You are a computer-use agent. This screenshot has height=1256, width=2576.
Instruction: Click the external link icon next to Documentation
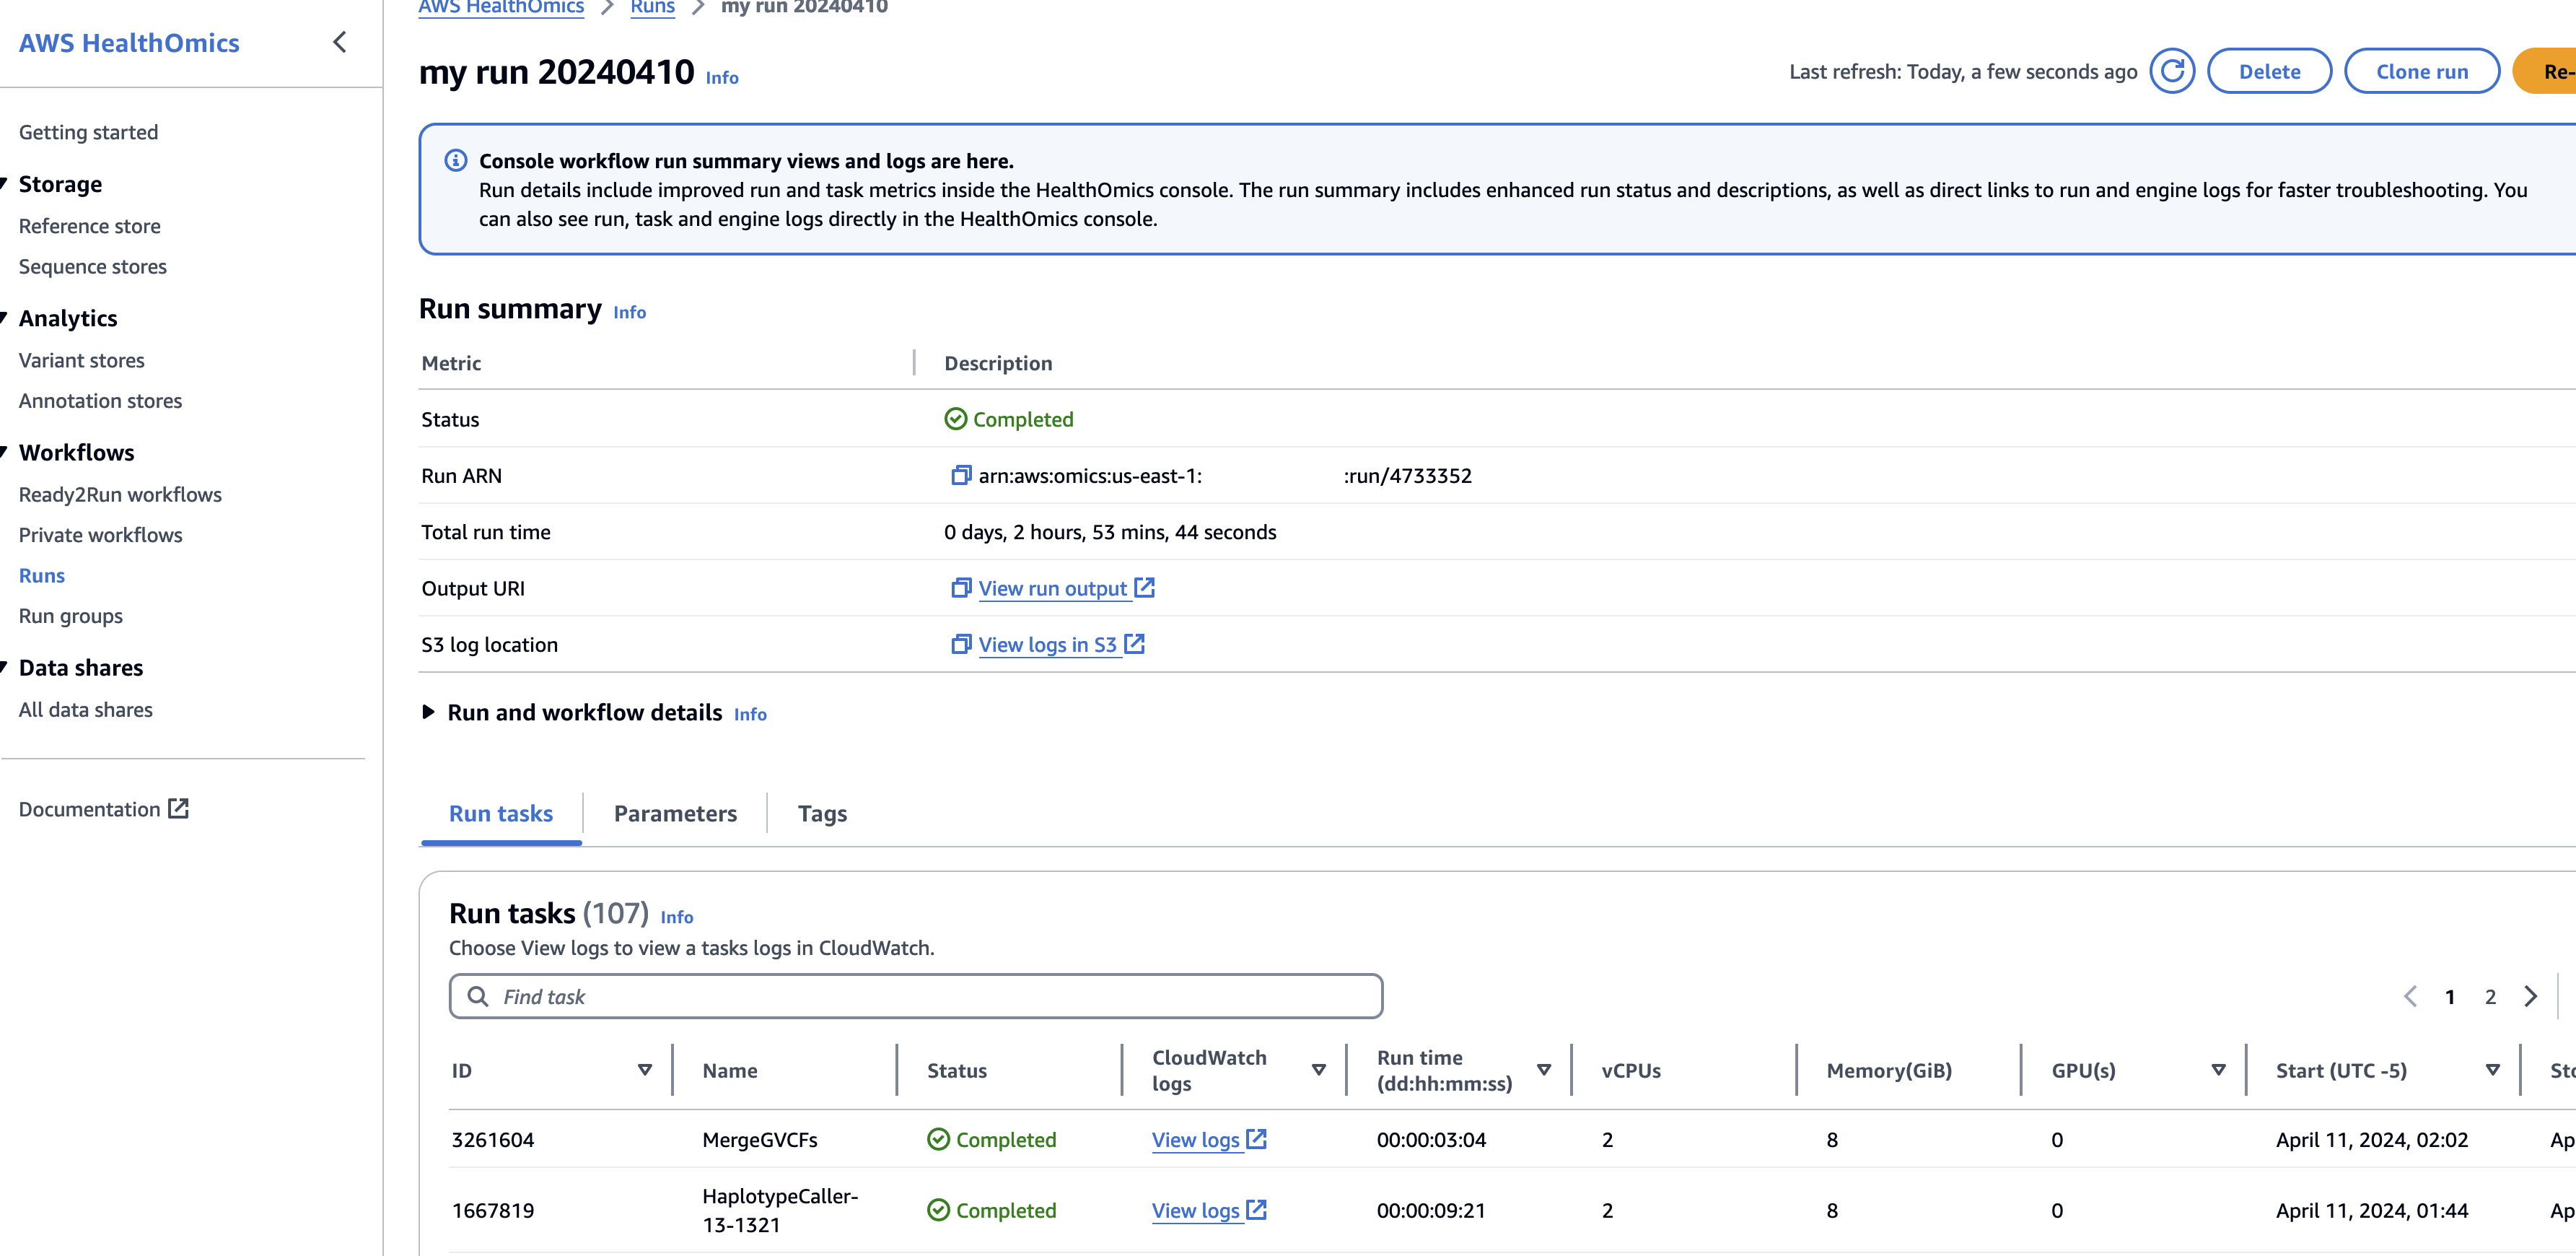click(x=178, y=808)
